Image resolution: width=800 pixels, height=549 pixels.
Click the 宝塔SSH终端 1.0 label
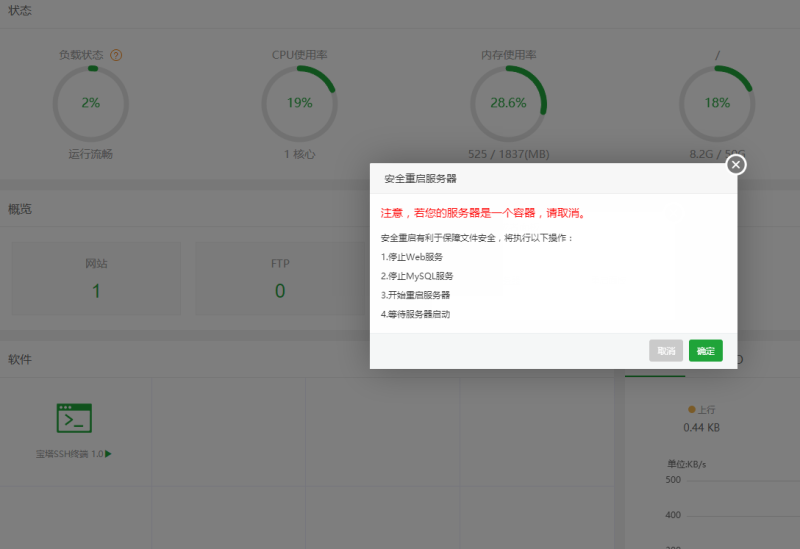(69, 454)
